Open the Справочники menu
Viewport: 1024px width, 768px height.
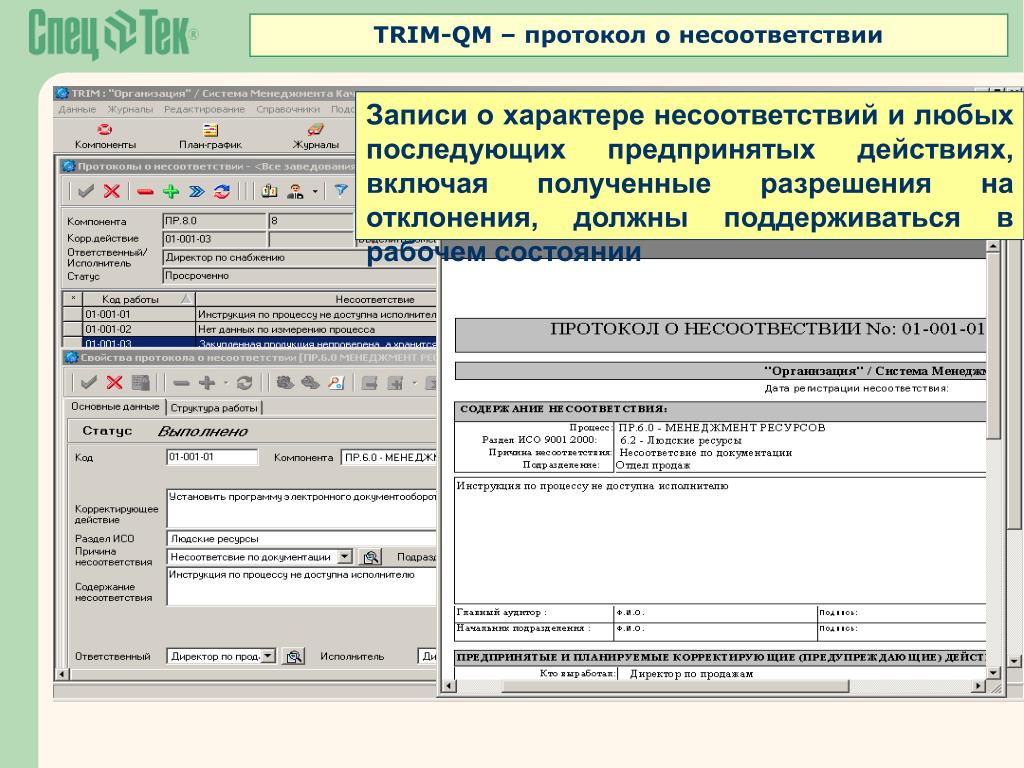(288, 109)
